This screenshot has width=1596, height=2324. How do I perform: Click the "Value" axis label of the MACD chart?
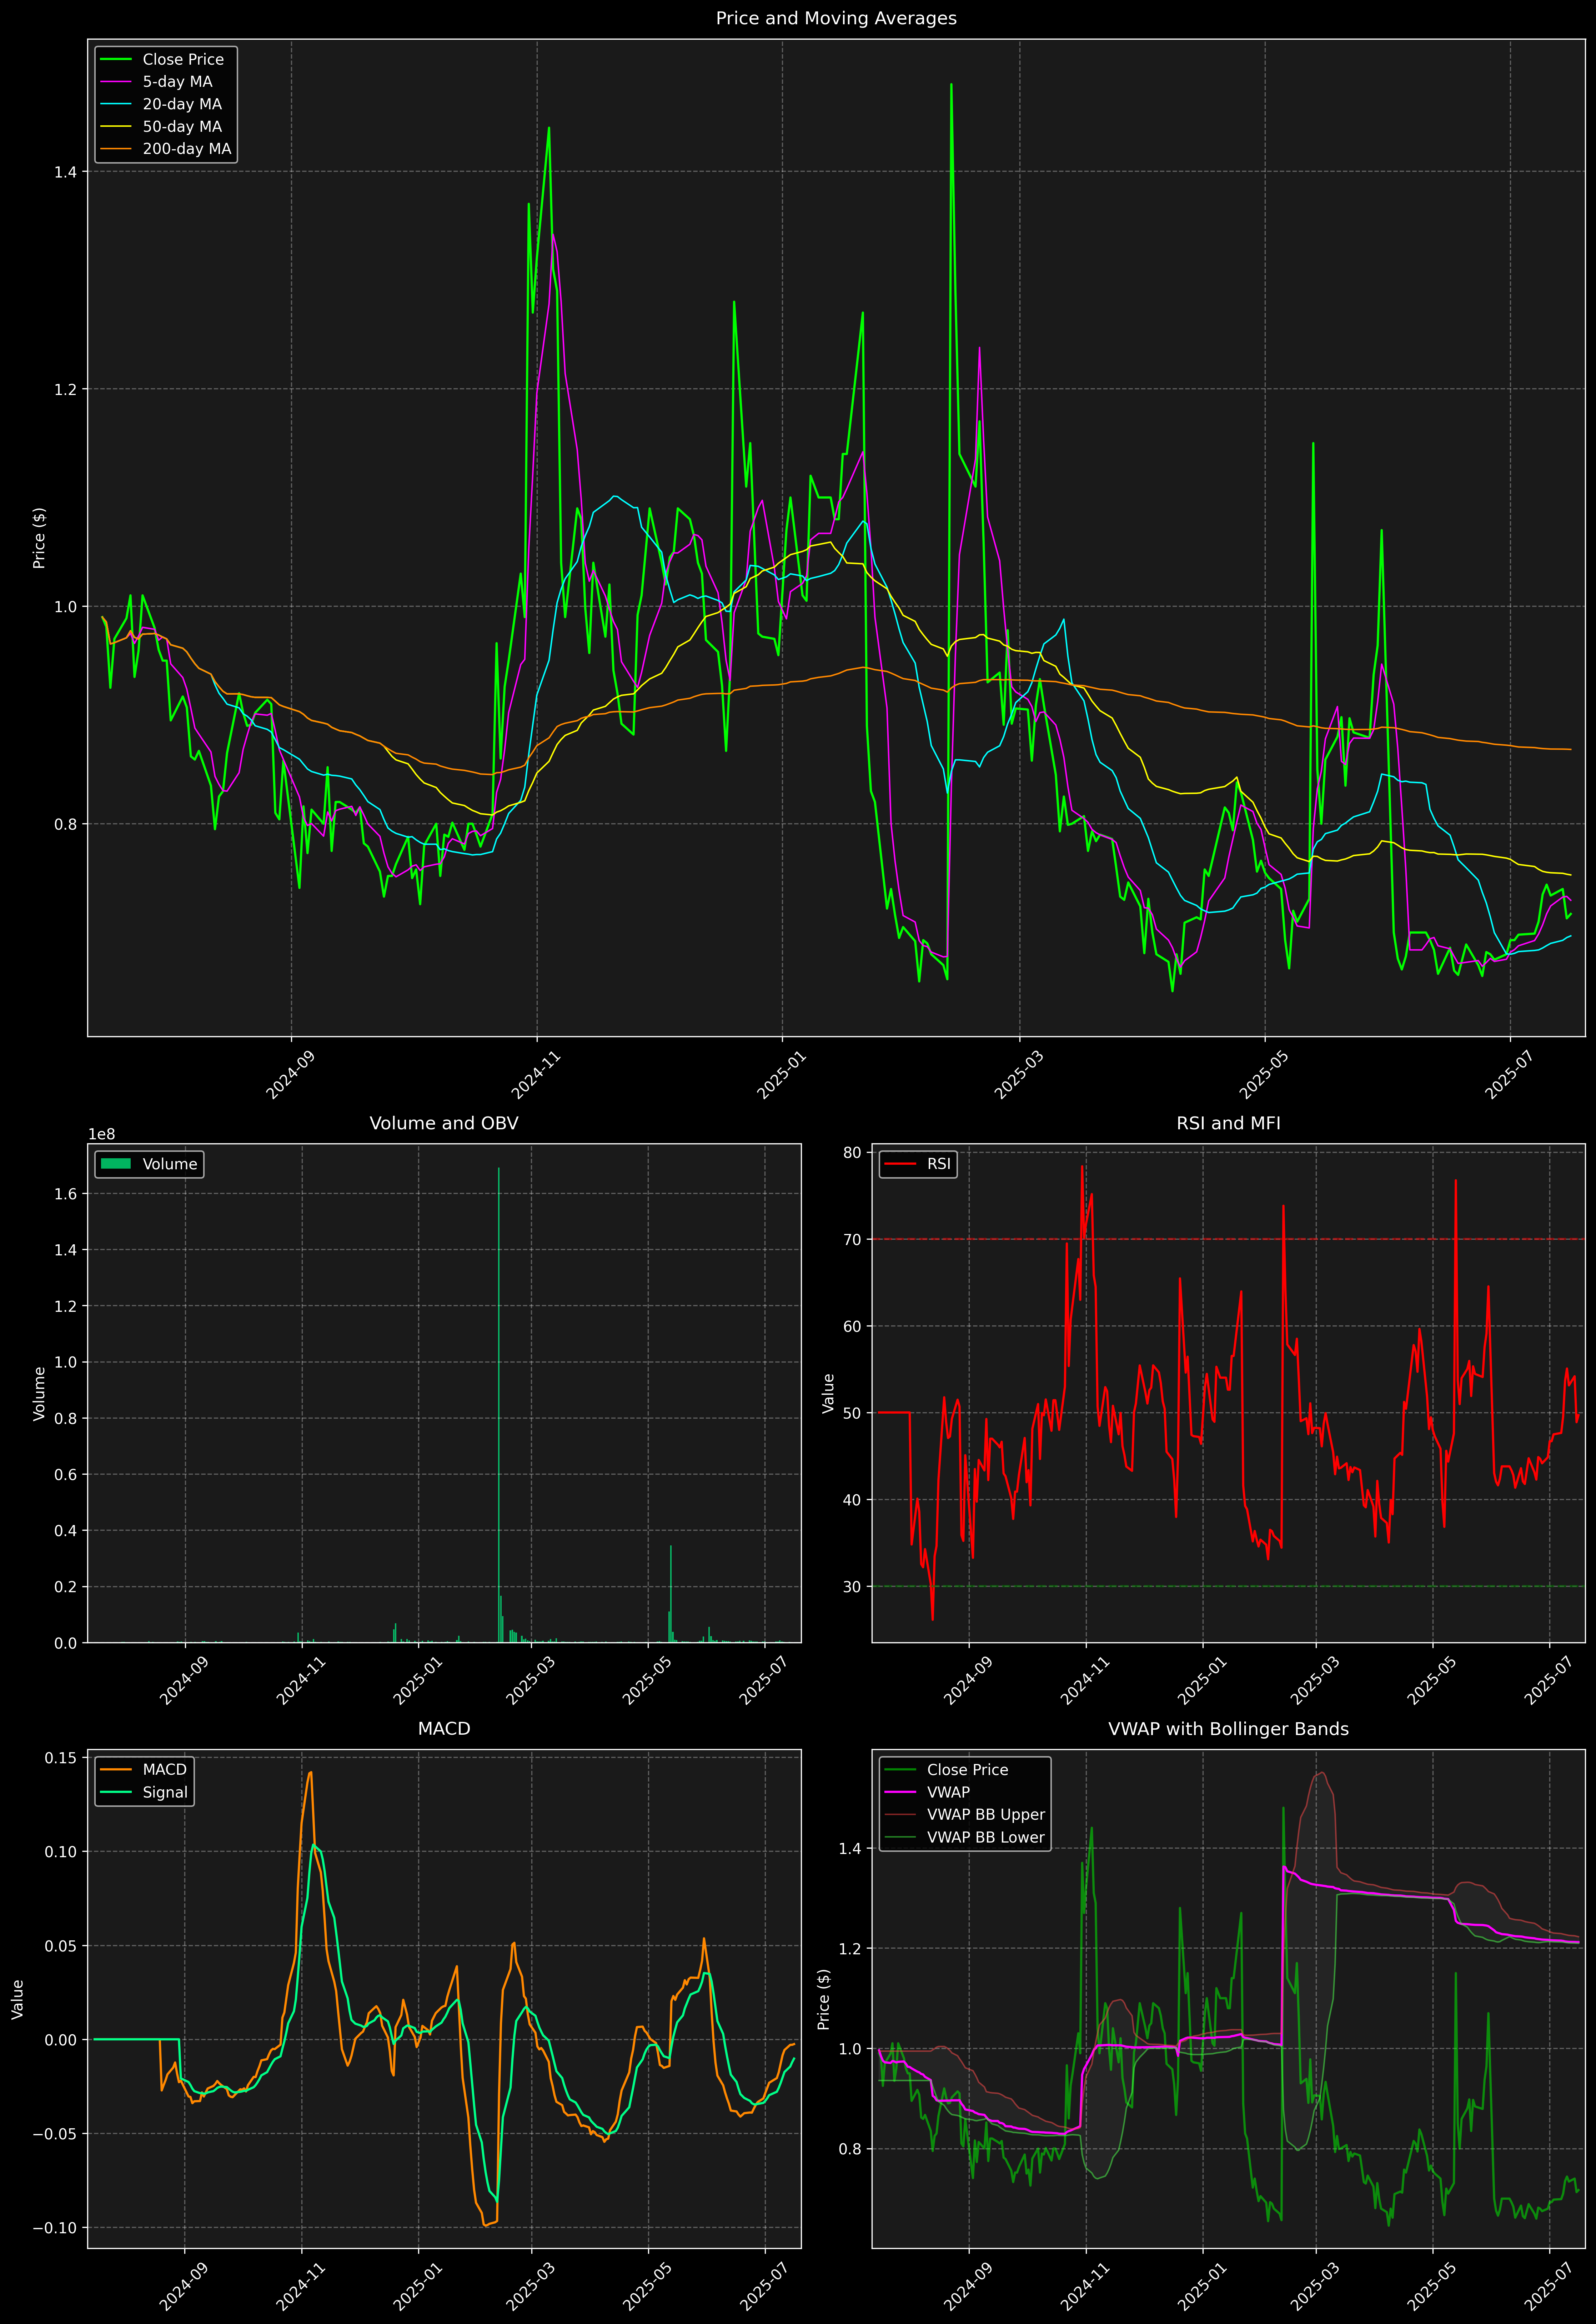(x=17, y=1999)
